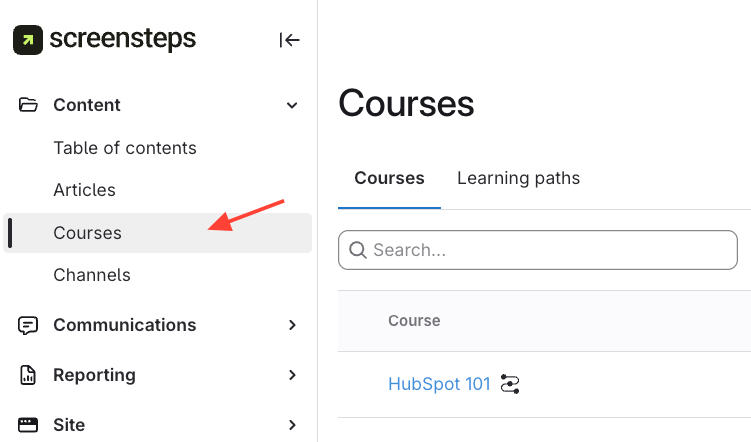Focus the courses Search input field
Image resolution: width=751 pixels, height=442 pixels.
(x=550, y=250)
